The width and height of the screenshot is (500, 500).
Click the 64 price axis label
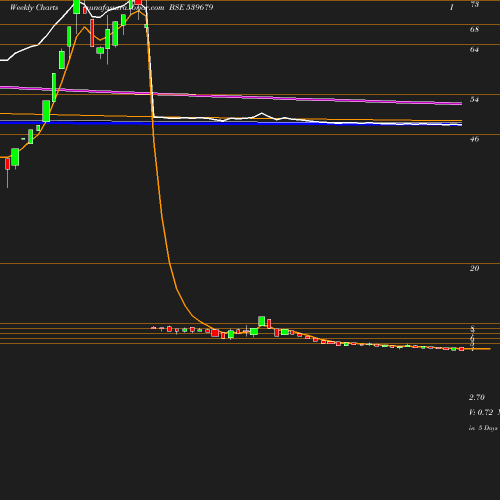coord(474,49)
